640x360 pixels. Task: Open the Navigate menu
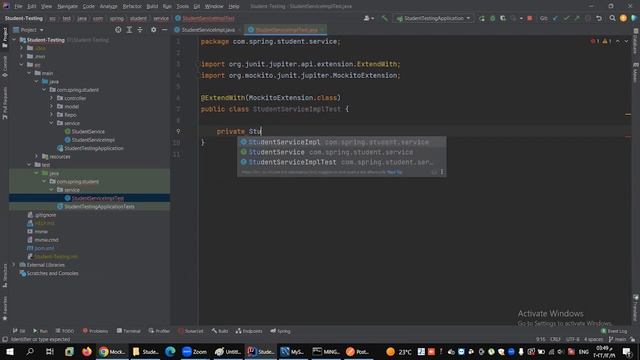[x=67, y=6]
